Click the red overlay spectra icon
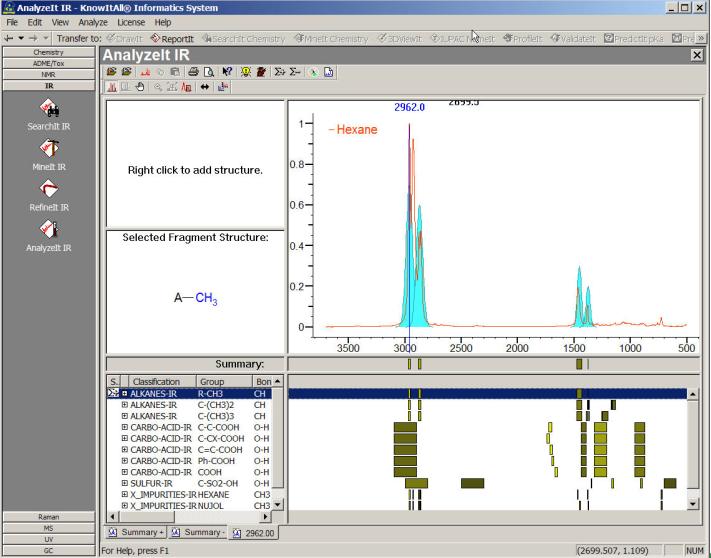The width and height of the screenshot is (711, 558). [x=186, y=87]
